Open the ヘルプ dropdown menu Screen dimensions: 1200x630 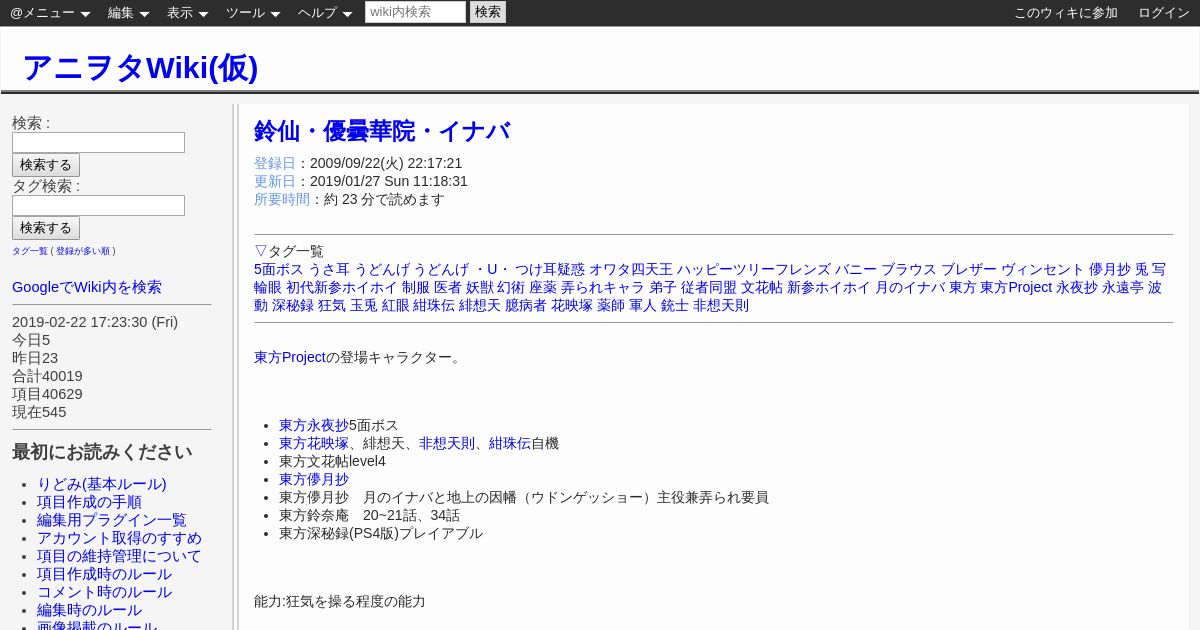[325, 13]
